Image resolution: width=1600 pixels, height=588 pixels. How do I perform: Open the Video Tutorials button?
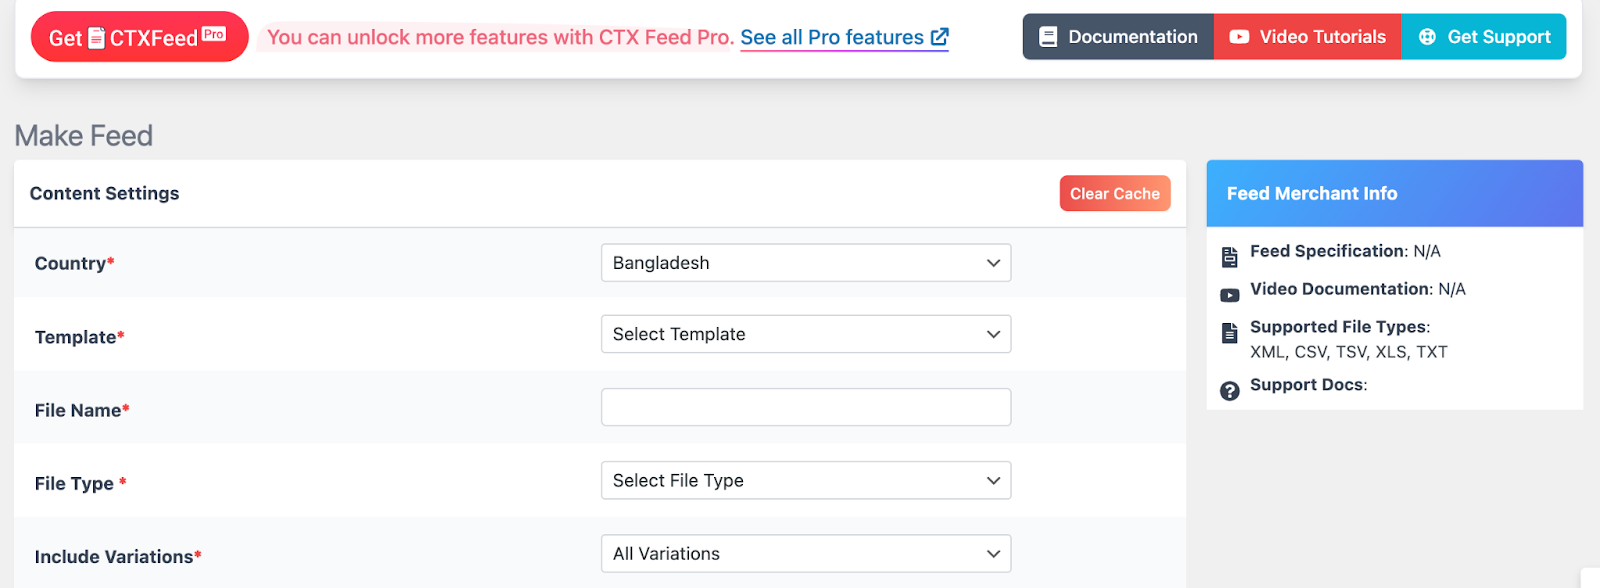pyautogui.click(x=1308, y=37)
